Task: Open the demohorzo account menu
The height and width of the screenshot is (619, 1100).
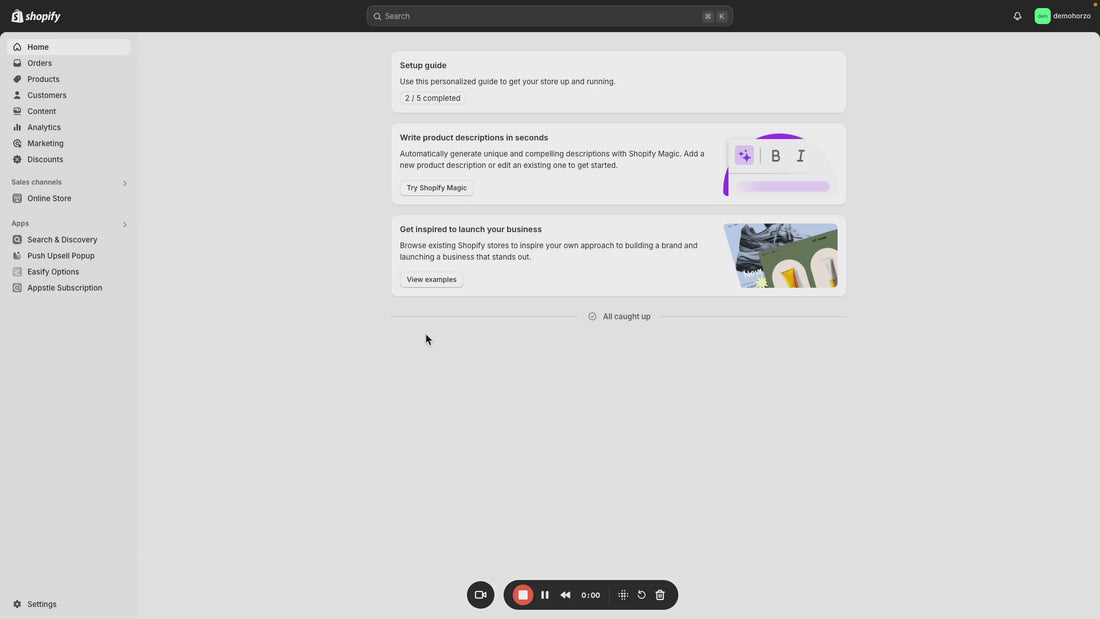Action: [1063, 16]
